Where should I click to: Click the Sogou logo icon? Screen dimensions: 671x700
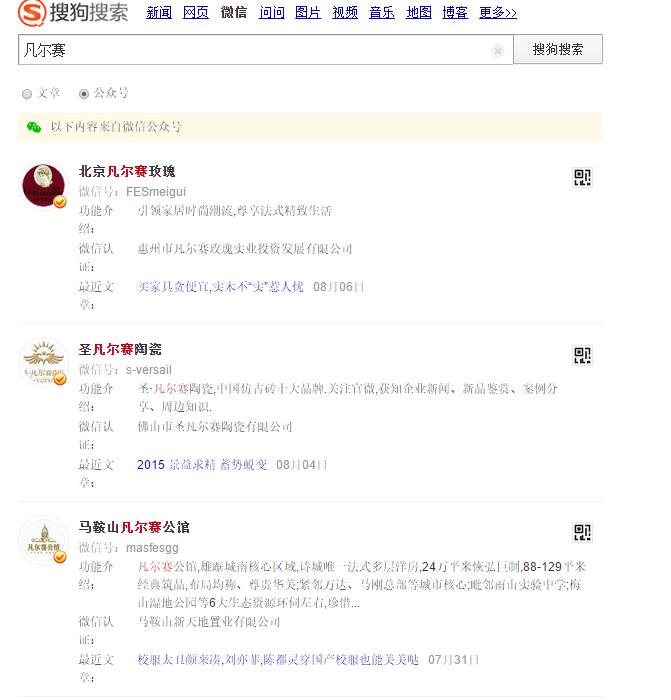click(x=32, y=12)
